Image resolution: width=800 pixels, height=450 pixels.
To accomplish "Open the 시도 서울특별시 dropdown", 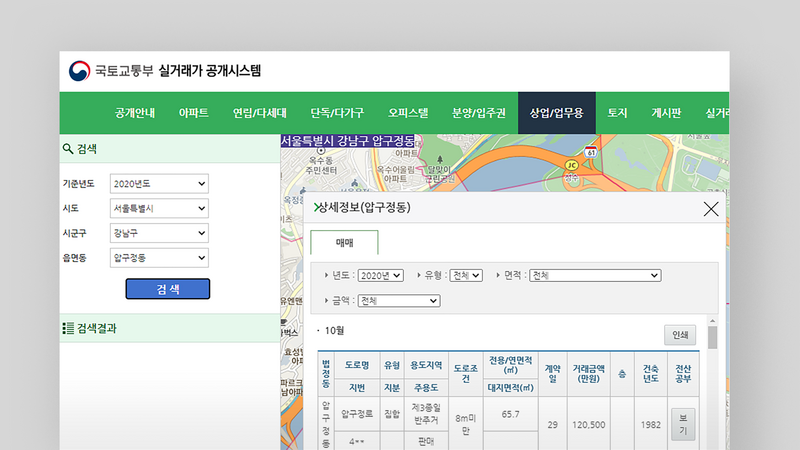I will click(x=160, y=209).
